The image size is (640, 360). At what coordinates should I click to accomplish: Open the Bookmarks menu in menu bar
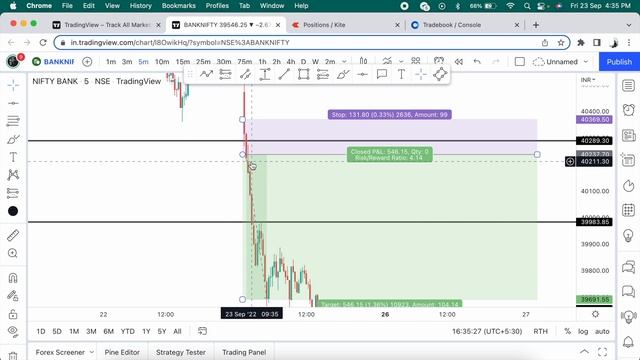click(x=178, y=6)
